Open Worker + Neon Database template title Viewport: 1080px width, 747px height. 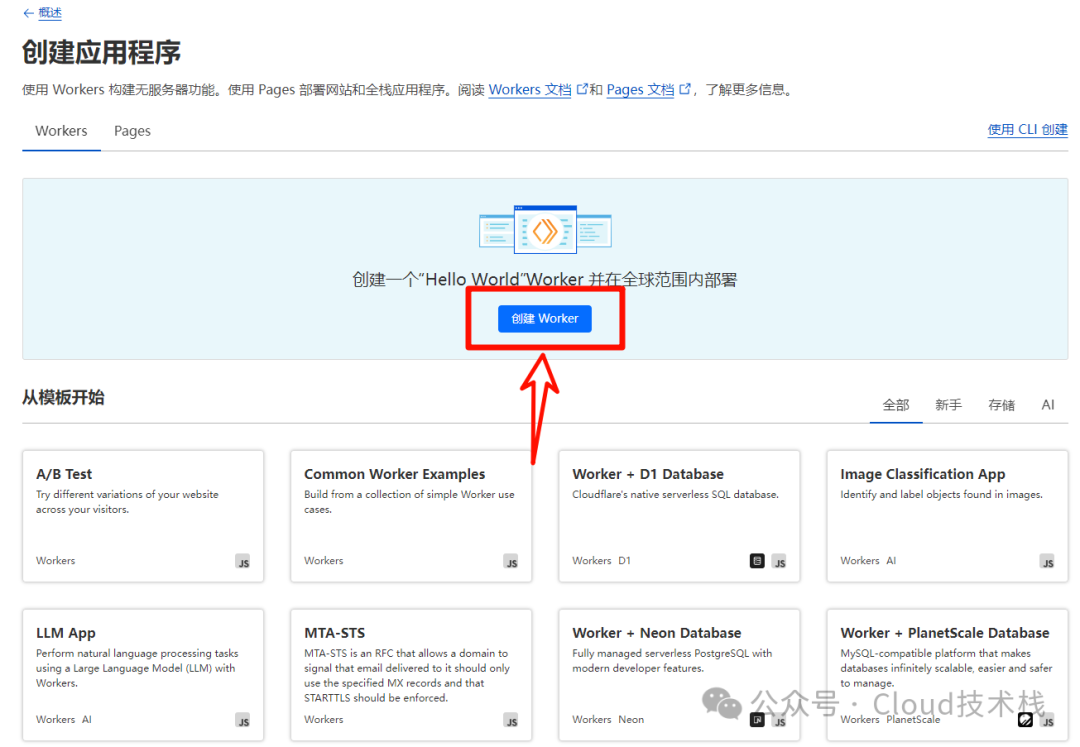click(656, 633)
